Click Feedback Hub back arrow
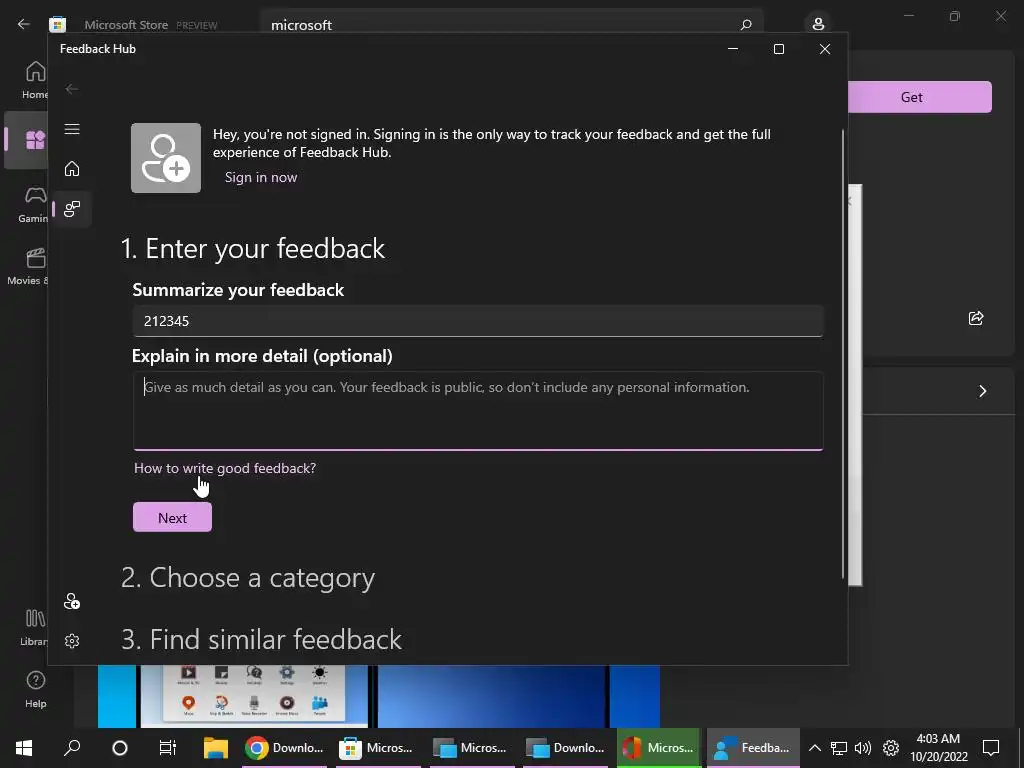 point(72,89)
